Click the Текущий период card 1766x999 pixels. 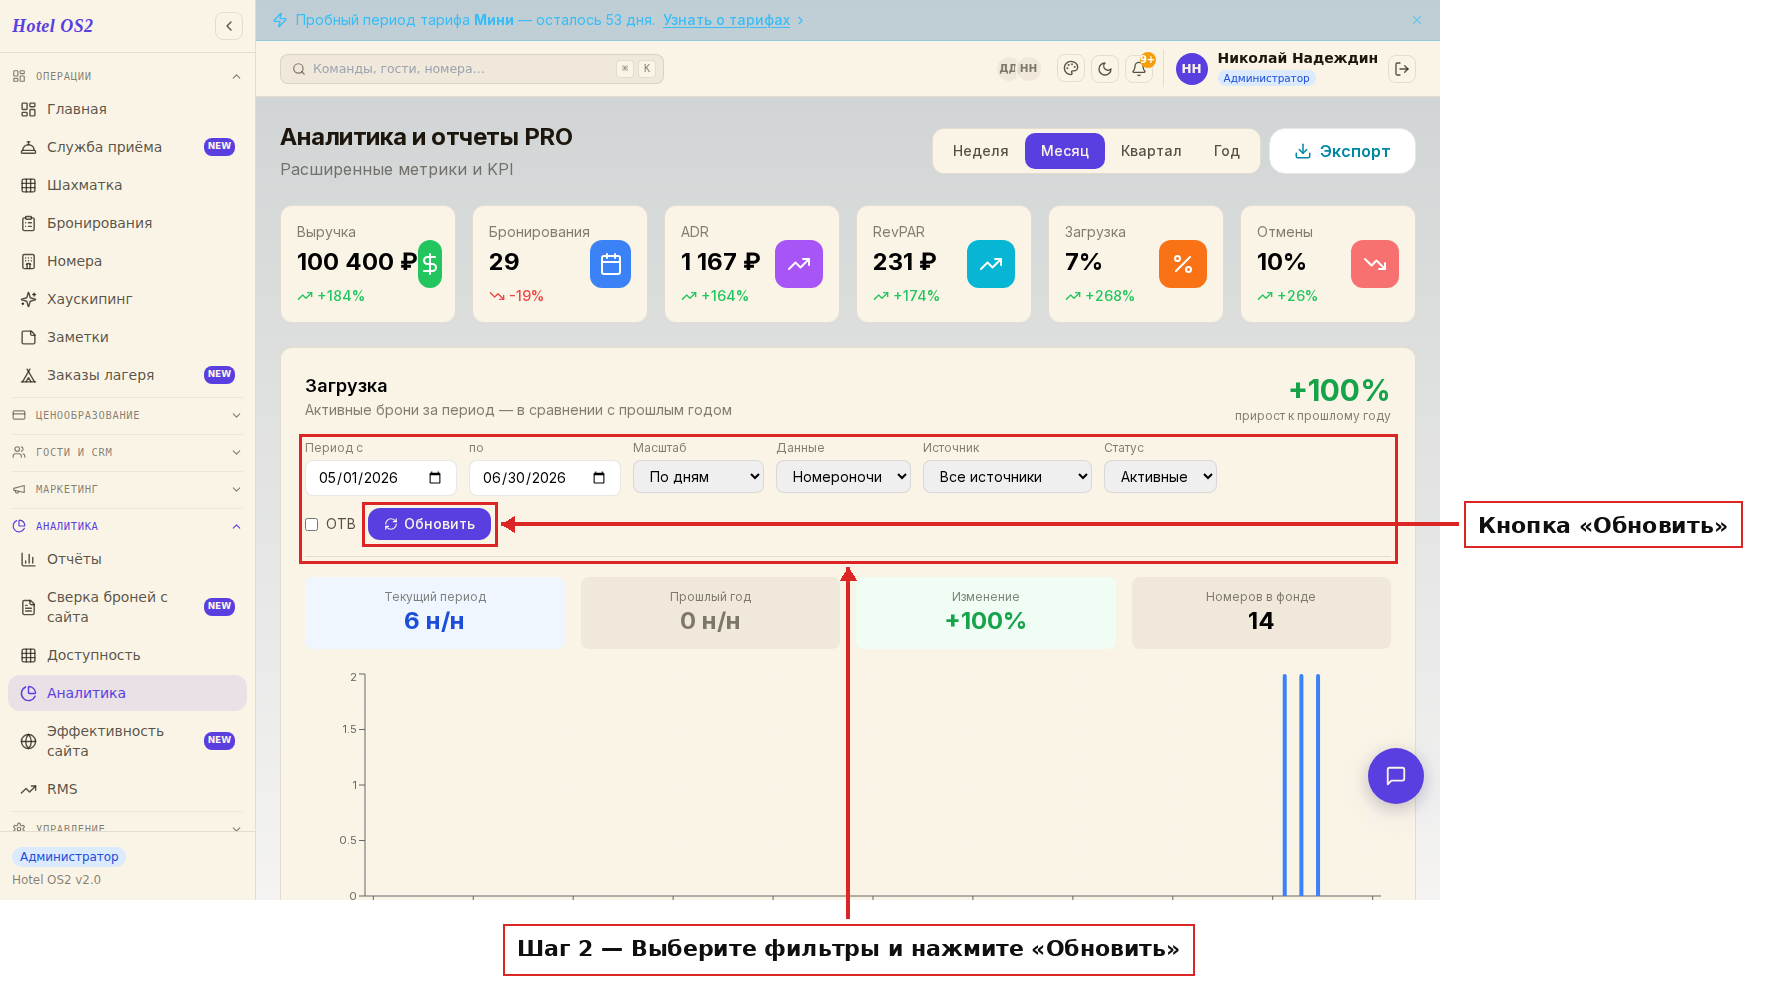435,613
